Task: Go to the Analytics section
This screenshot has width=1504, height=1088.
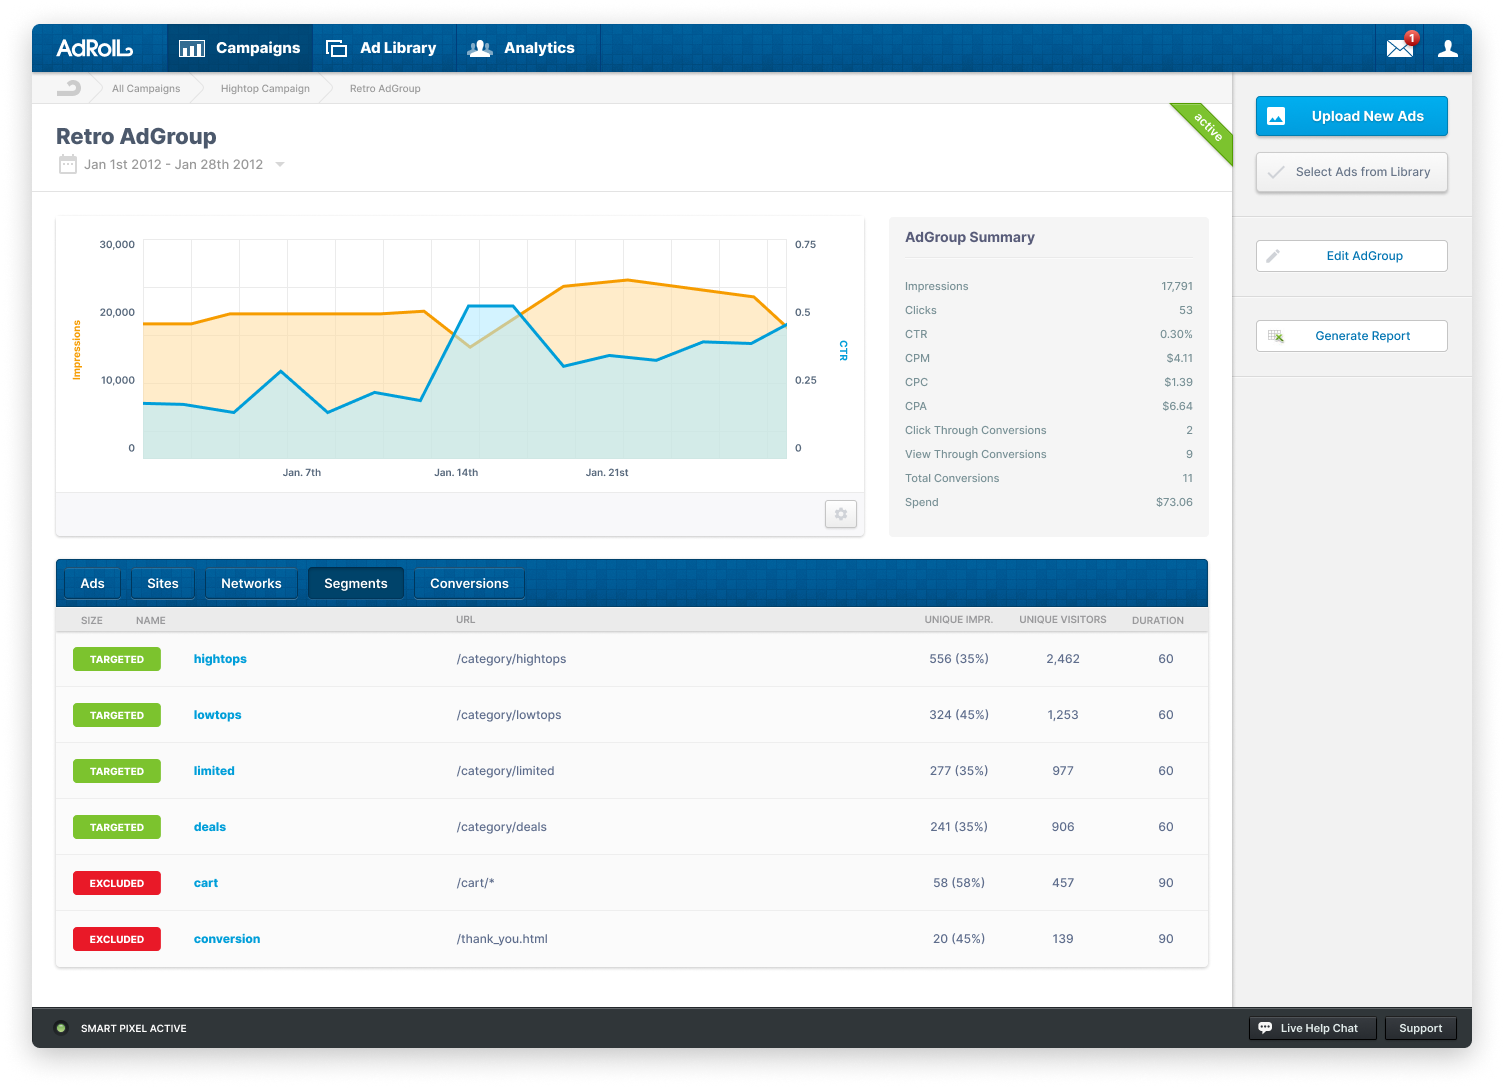Action: [523, 48]
